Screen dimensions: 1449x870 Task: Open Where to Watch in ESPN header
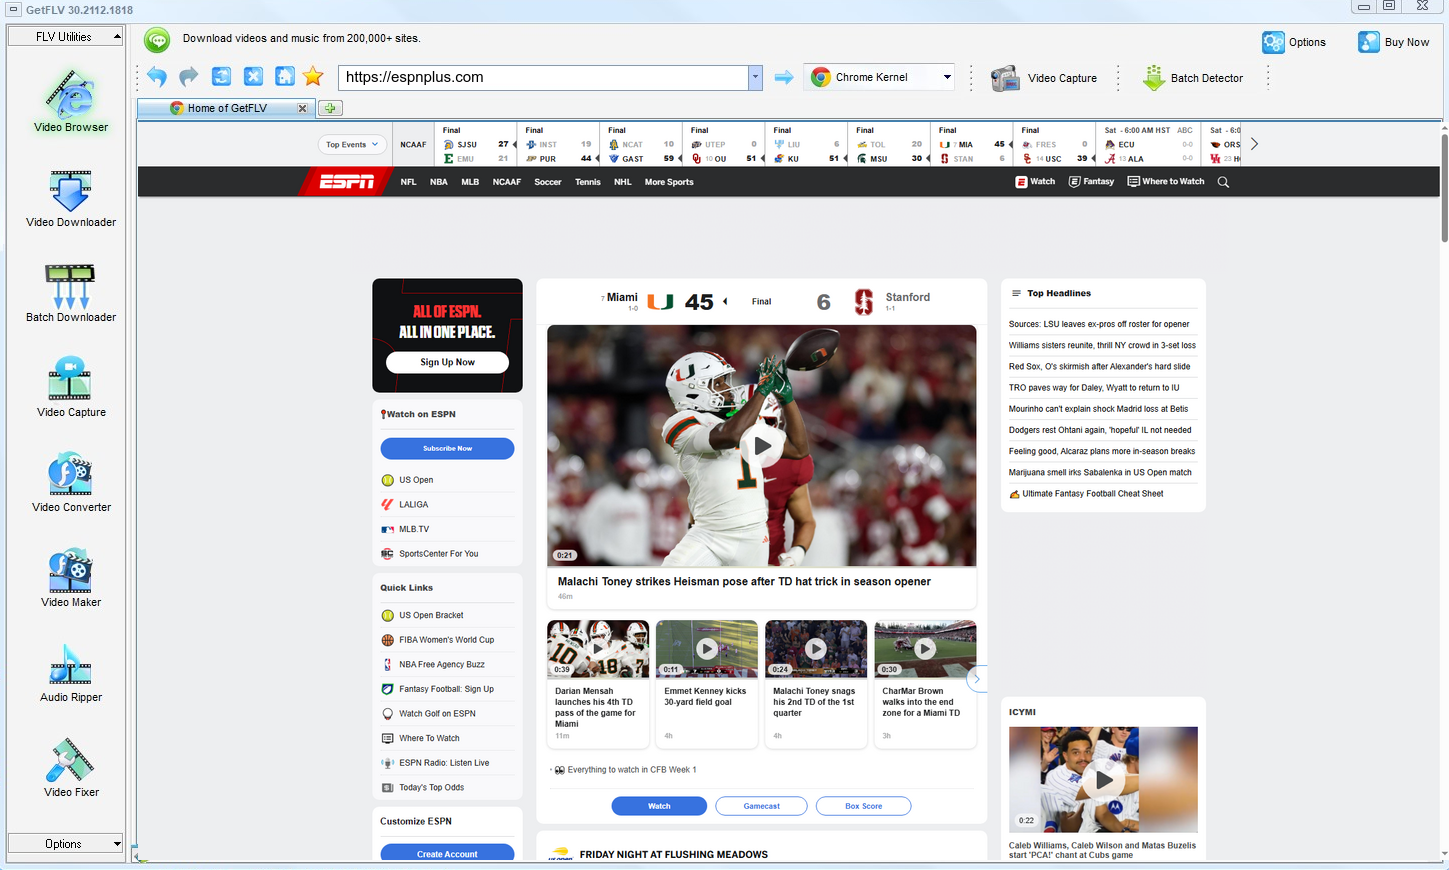tap(1166, 182)
